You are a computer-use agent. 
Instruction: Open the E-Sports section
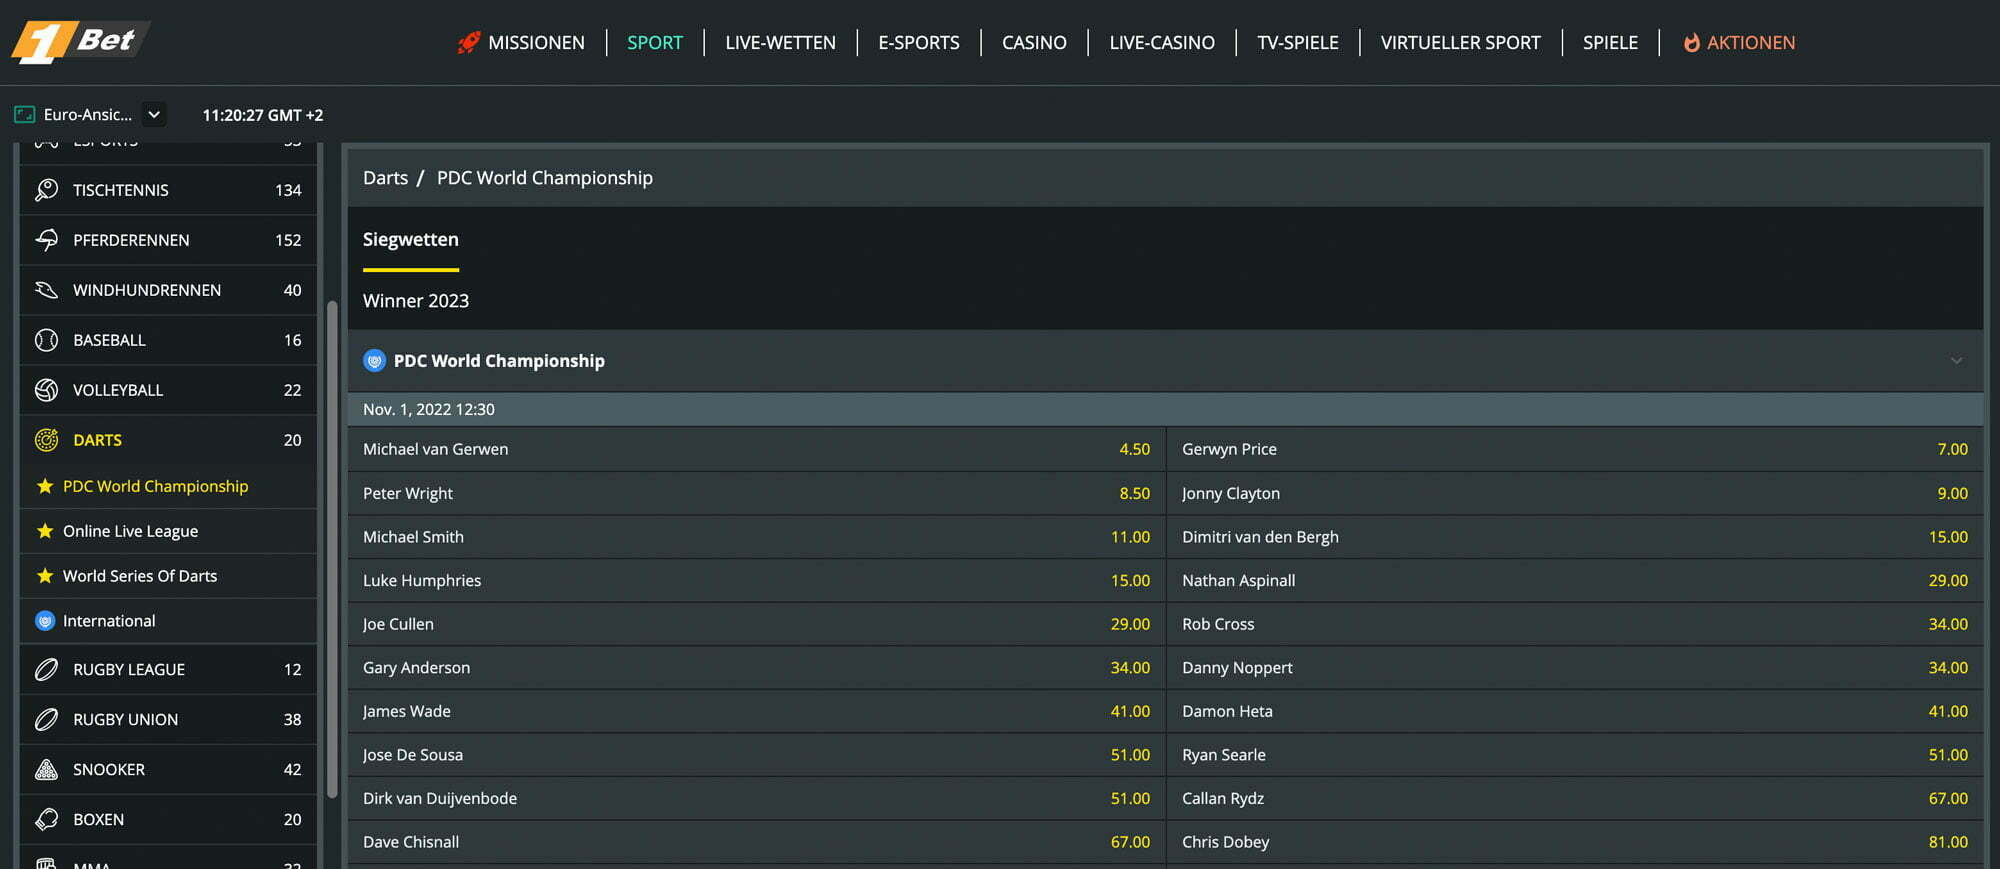click(918, 42)
